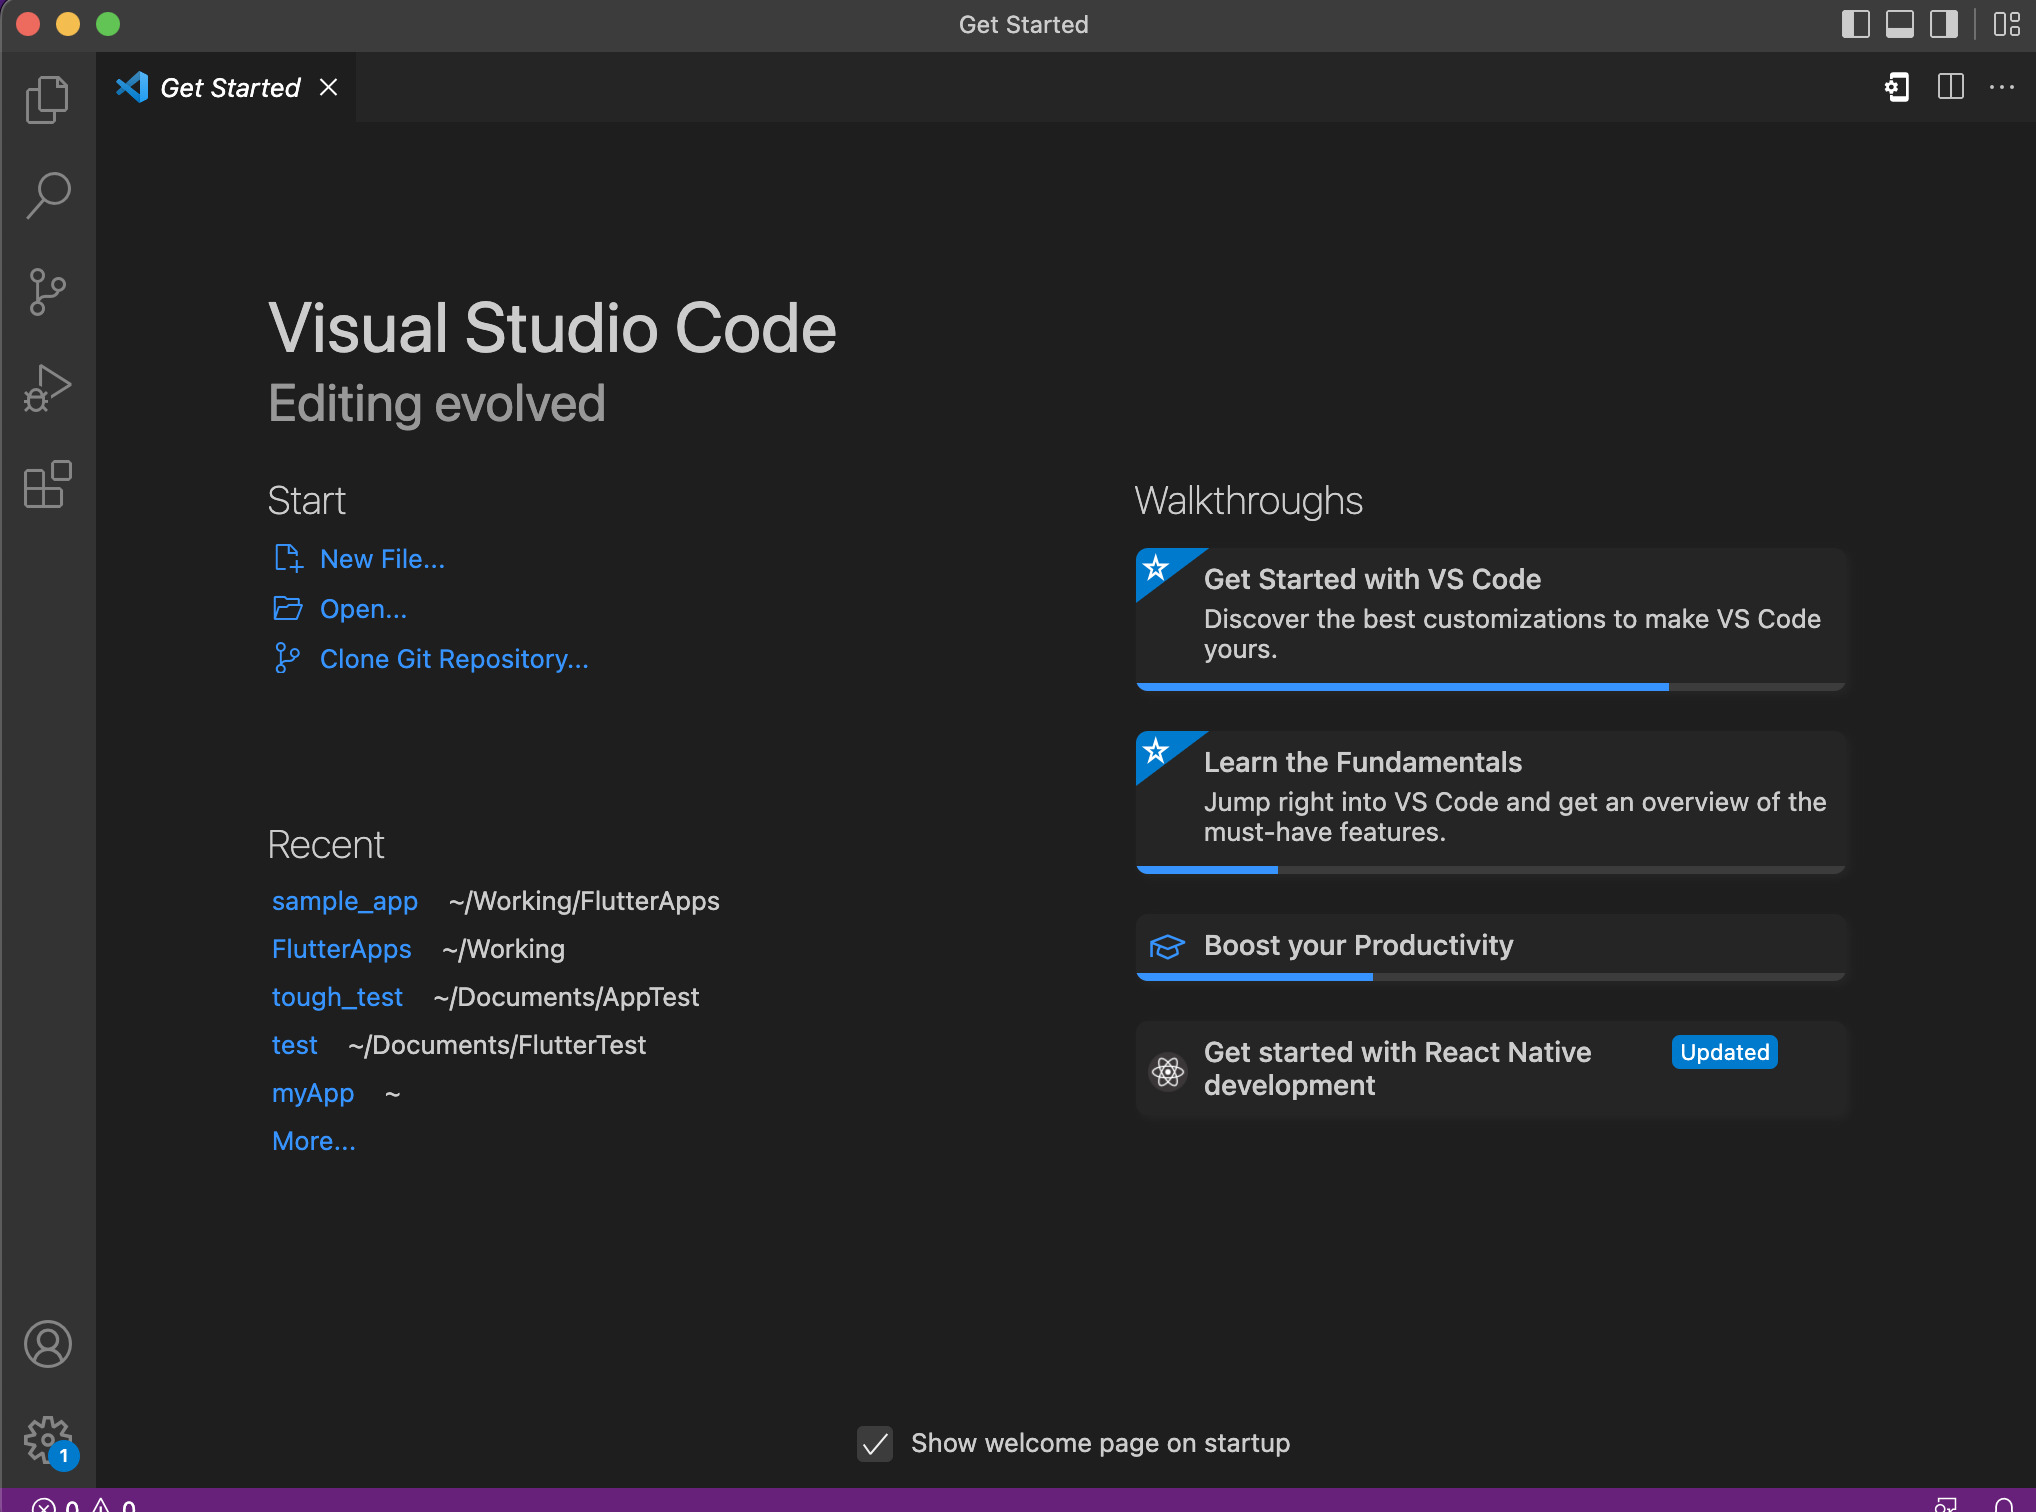Open the Extensions panel

tap(47, 484)
